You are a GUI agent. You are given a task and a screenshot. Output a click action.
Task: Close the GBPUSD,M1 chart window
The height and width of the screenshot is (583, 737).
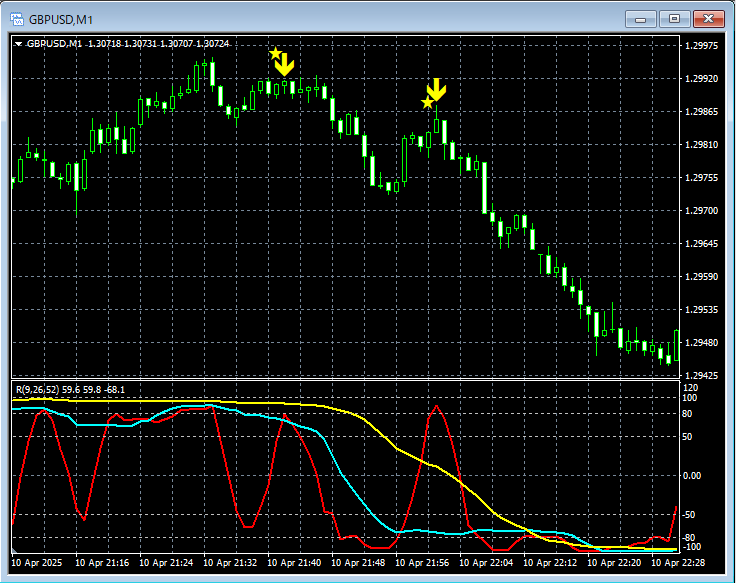[708, 19]
